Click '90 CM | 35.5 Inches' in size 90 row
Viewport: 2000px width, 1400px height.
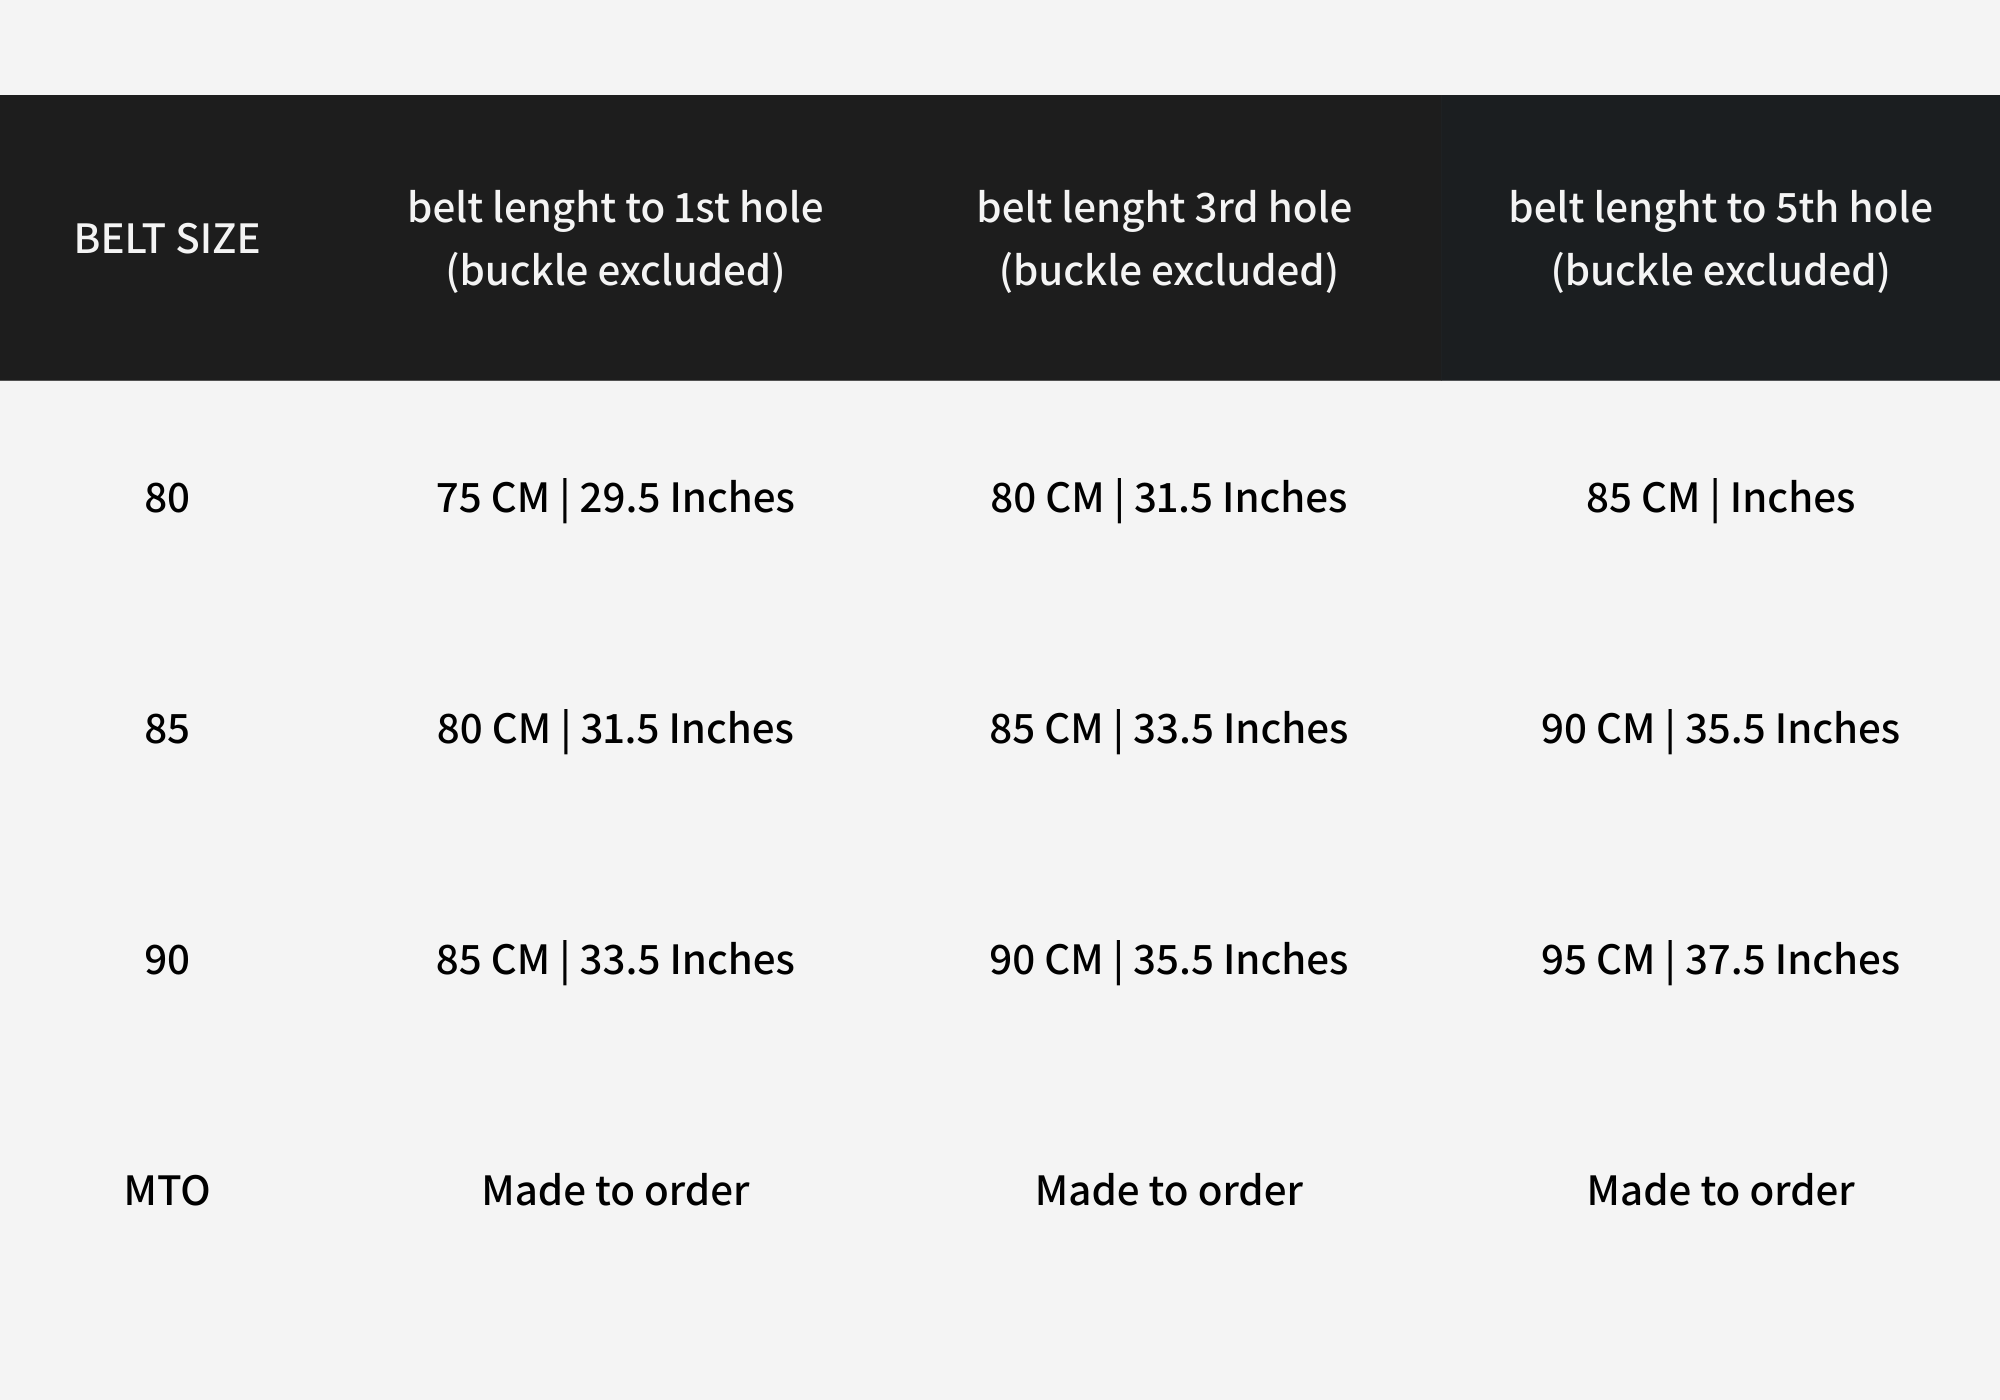1168,960
